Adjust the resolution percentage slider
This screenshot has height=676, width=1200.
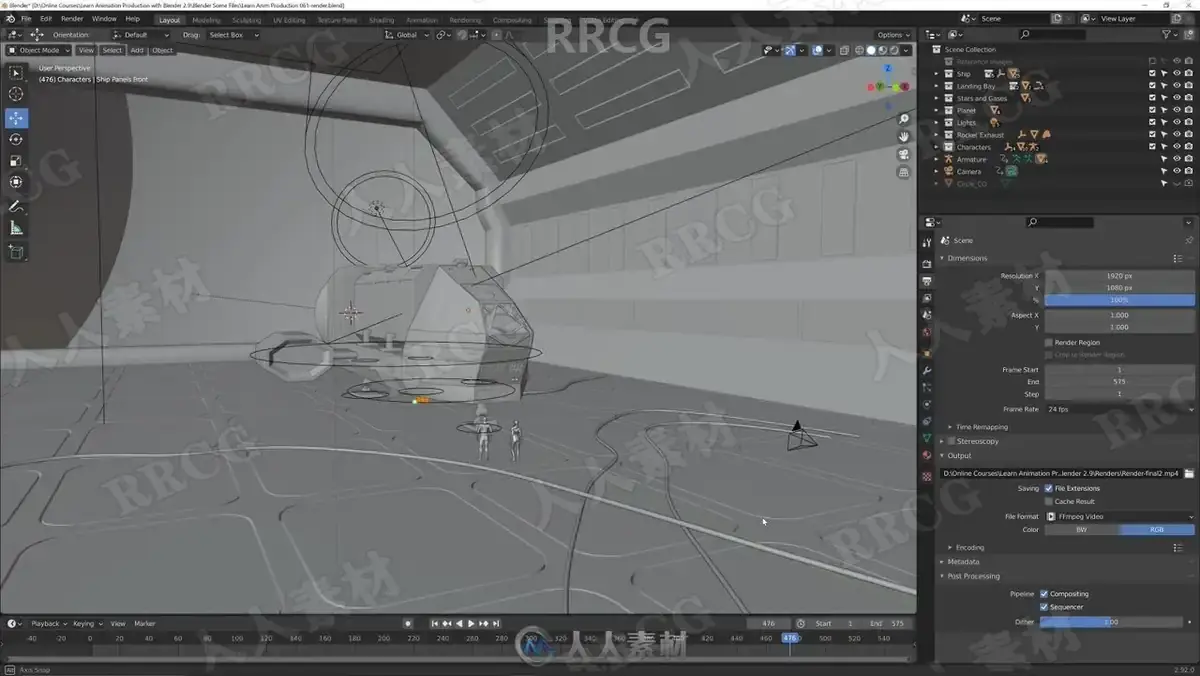tap(1119, 300)
